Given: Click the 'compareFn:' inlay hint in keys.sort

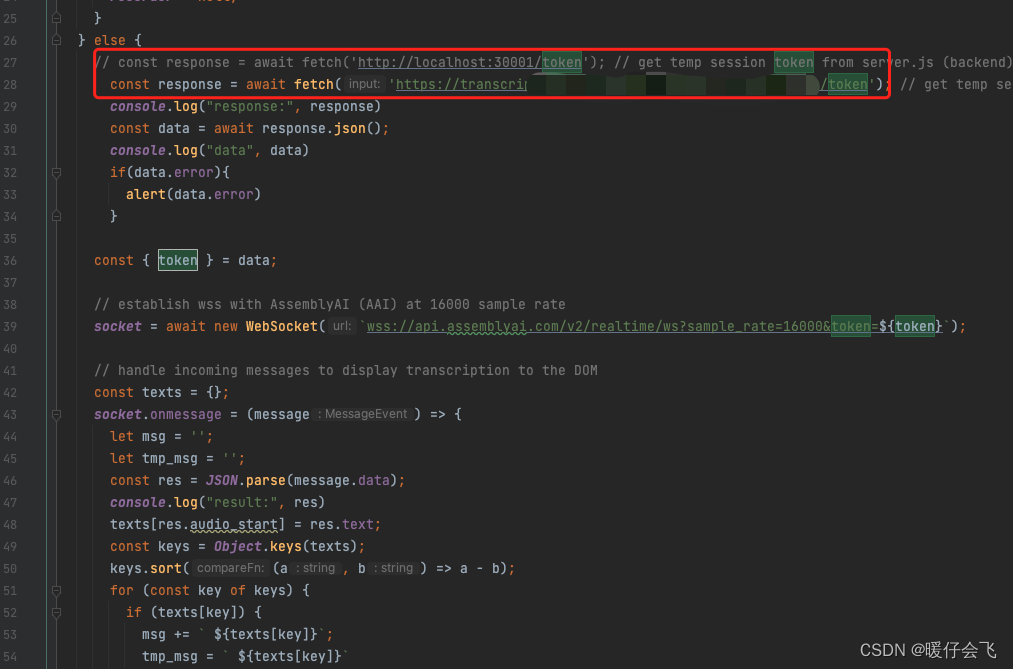Looking at the screenshot, I should (230, 568).
